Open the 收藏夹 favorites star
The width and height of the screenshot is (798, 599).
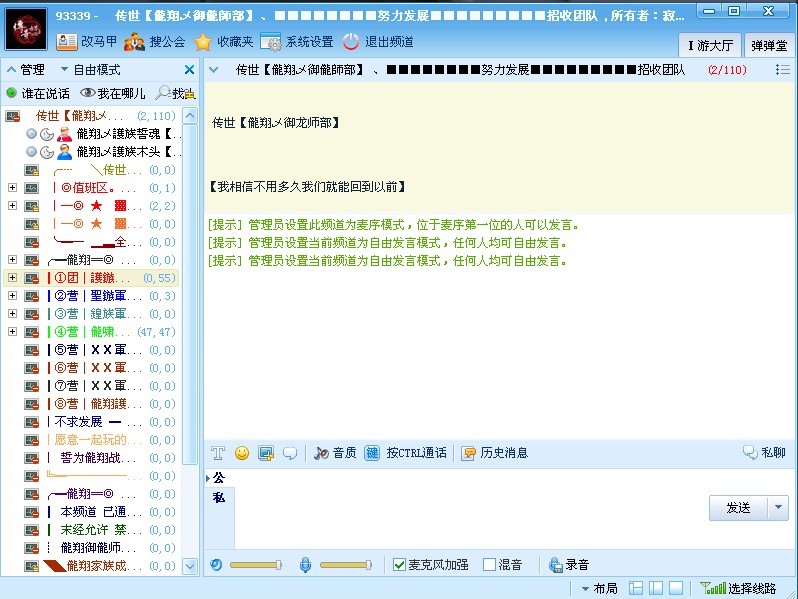203,42
